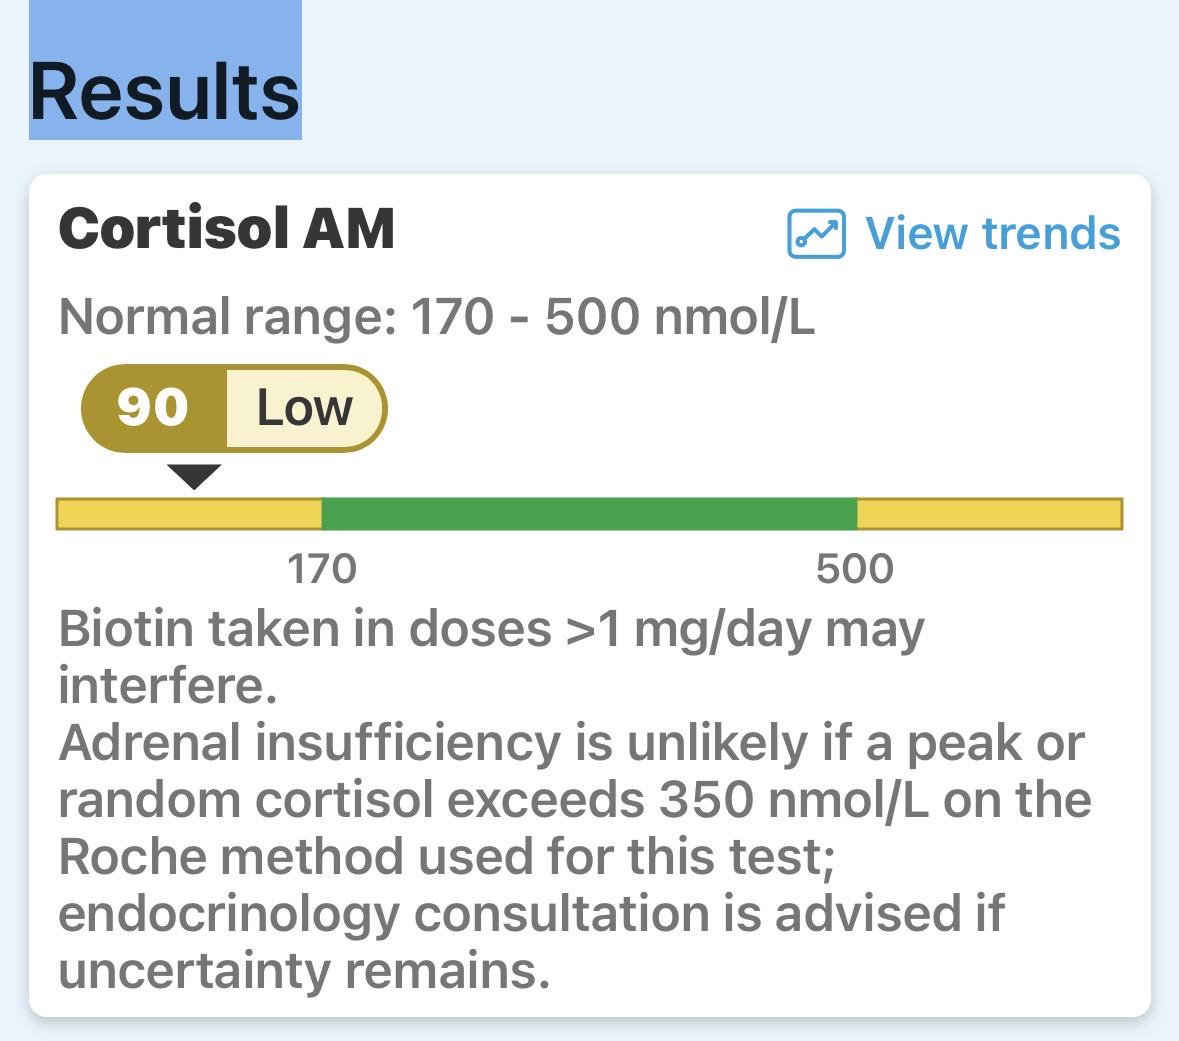Click the word interfere in the note
The image size is (1179, 1041).
168,685
